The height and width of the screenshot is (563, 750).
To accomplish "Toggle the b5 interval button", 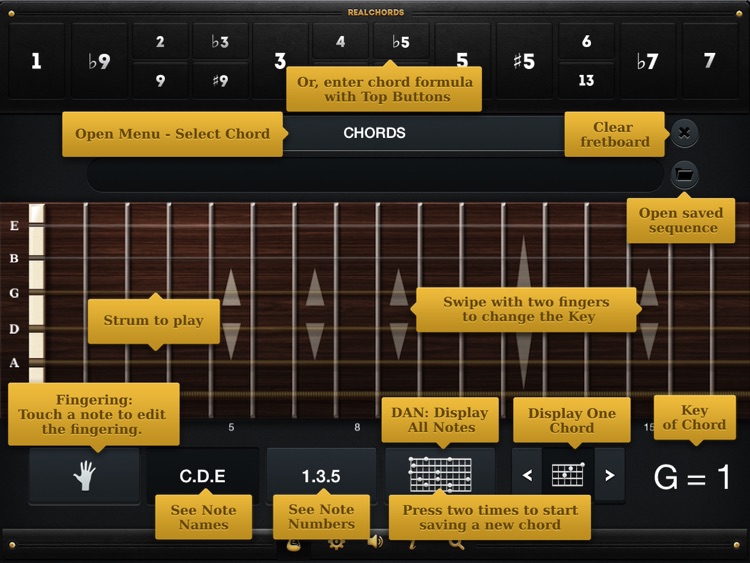I will (401, 42).
